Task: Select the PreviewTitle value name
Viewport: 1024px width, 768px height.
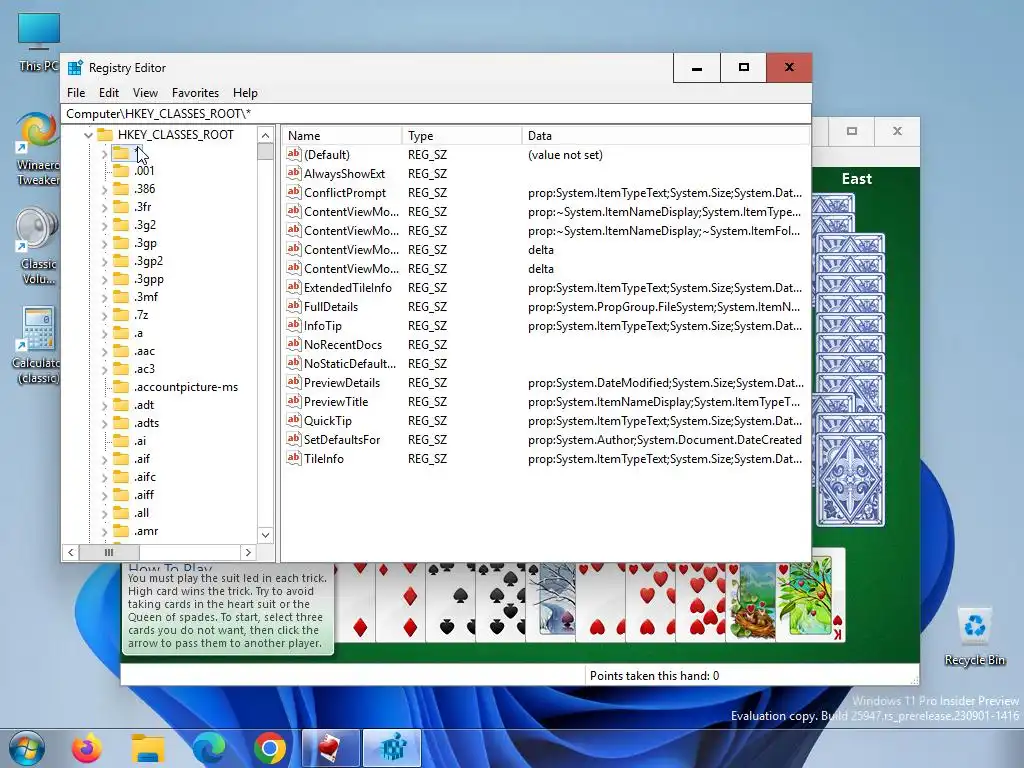Action: (336, 402)
